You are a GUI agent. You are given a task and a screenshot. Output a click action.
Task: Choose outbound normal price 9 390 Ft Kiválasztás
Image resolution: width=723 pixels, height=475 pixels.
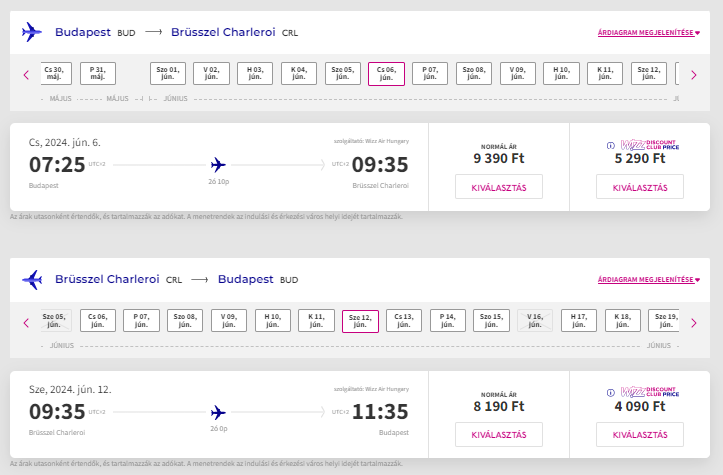click(x=499, y=187)
